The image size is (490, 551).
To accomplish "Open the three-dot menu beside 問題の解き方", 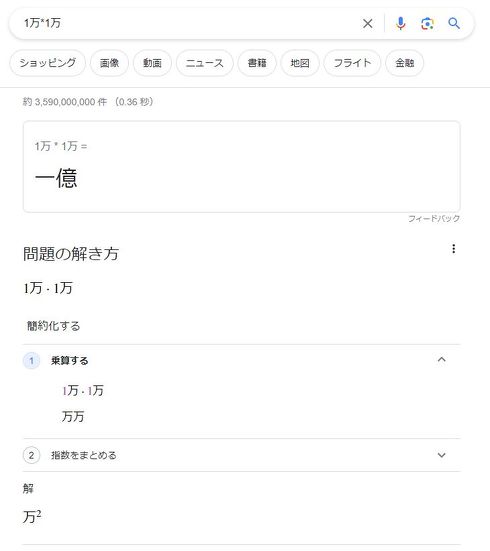I will point(453,249).
